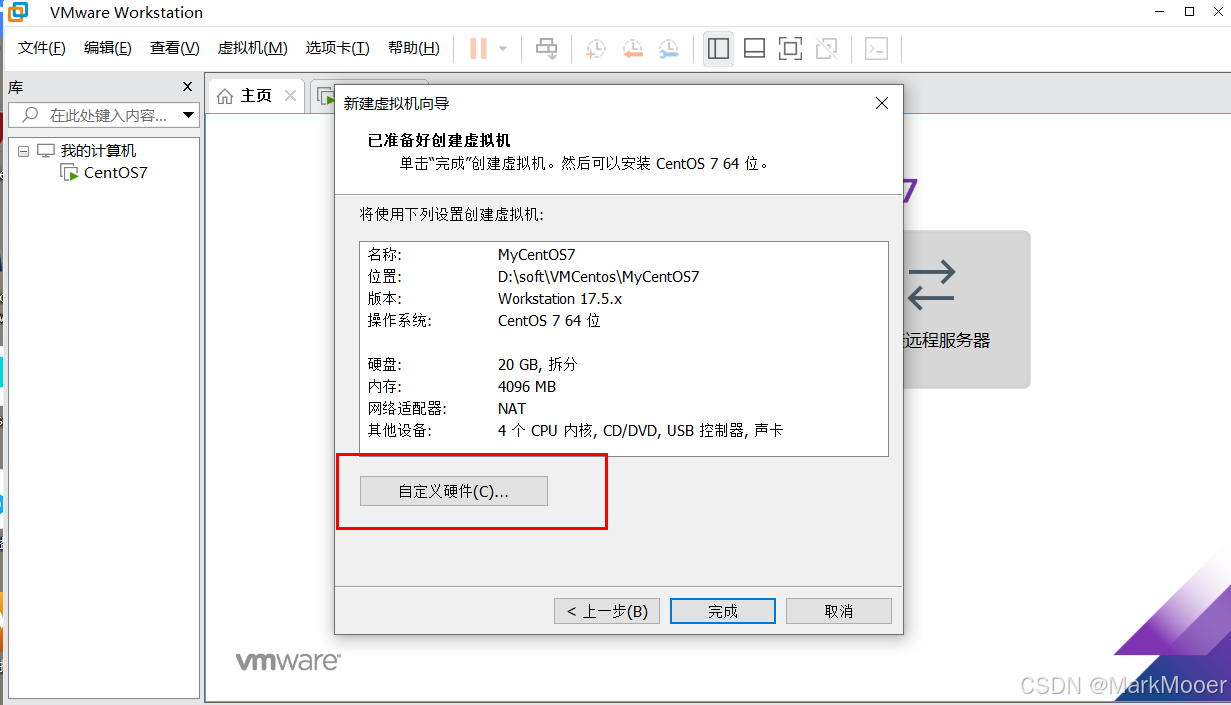Screen dimensions: 1231x705
Task: Click the console view toolbar icon
Action: coord(876,48)
